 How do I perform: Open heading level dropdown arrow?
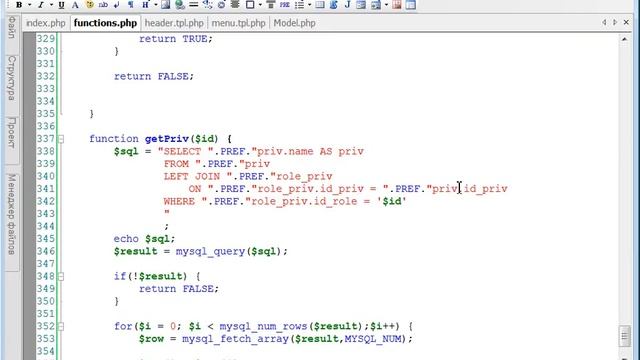[x=156, y=5]
